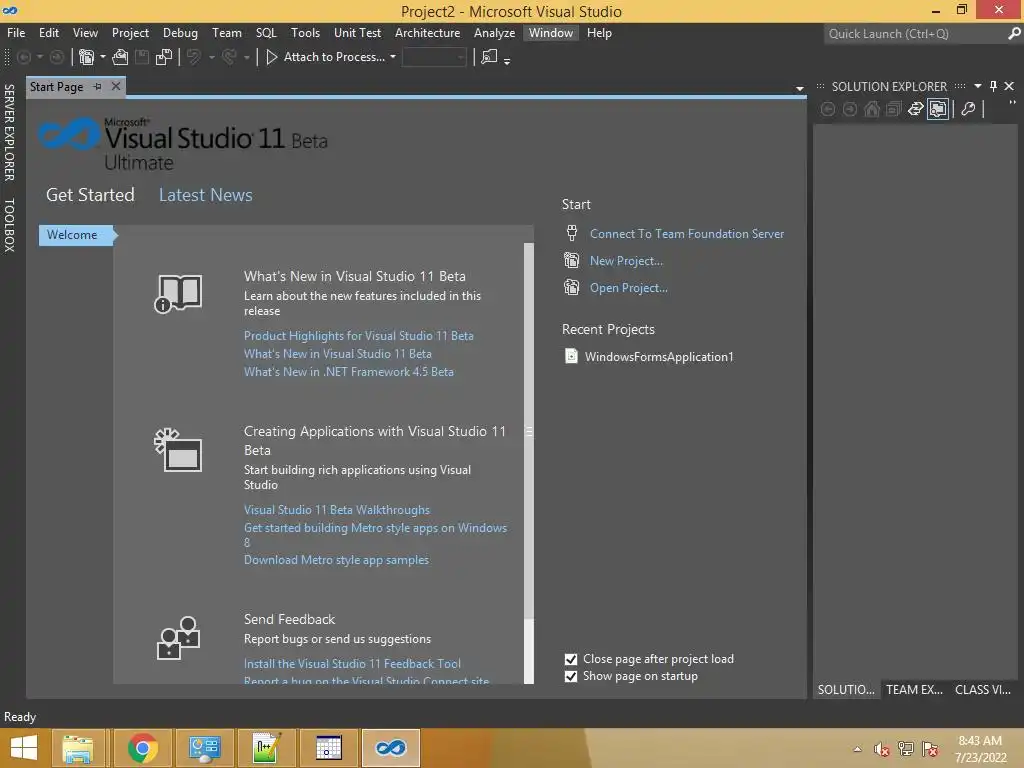Uncheck Show page on startup
This screenshot has height=768, width=1024.
click(571, 677)
